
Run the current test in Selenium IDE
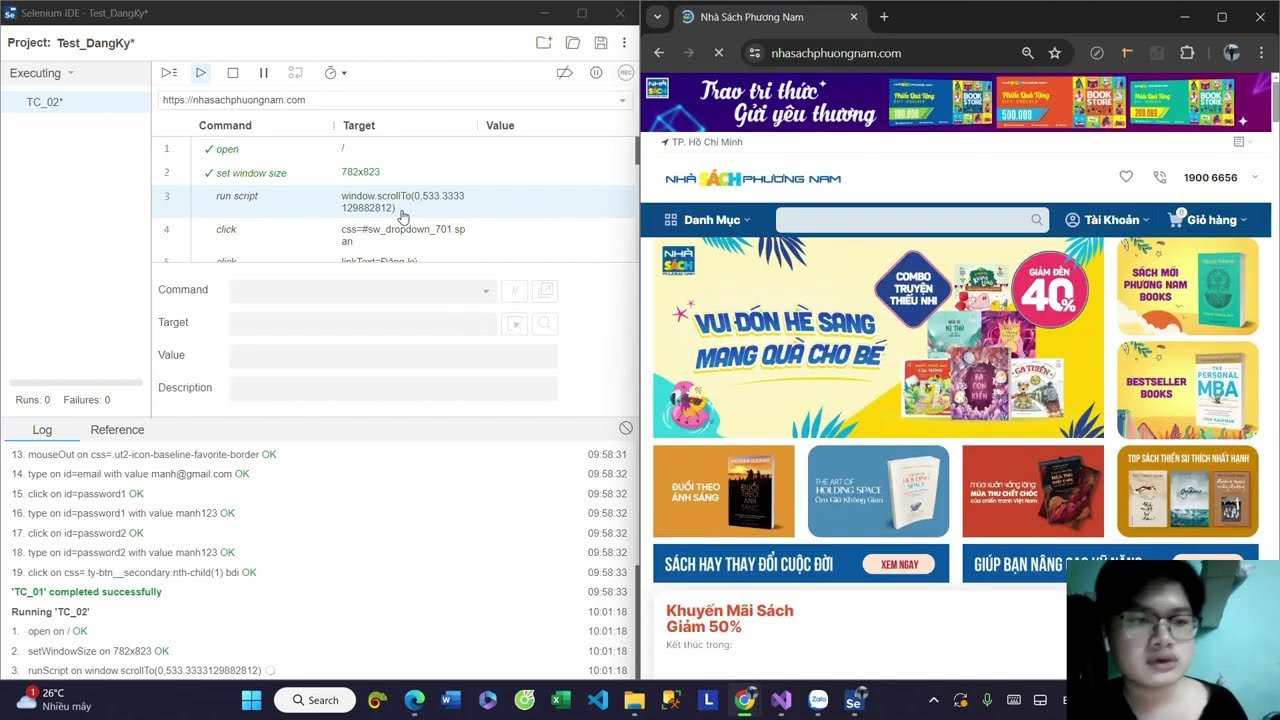click(x=201, y=73)
